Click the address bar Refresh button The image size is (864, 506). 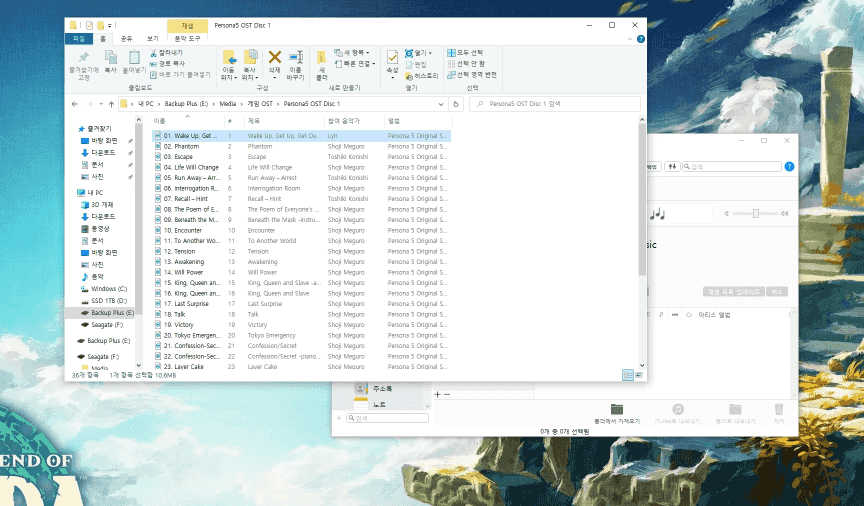(456, 104)
